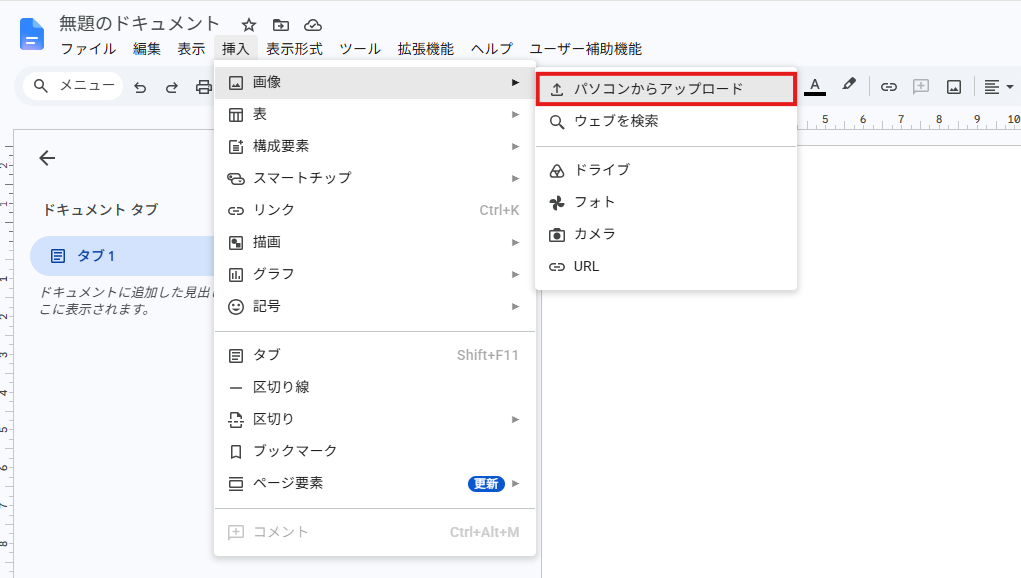Click the back arrow in tabs panel
Screen dimensions: 1021x578
click(47, 158)
